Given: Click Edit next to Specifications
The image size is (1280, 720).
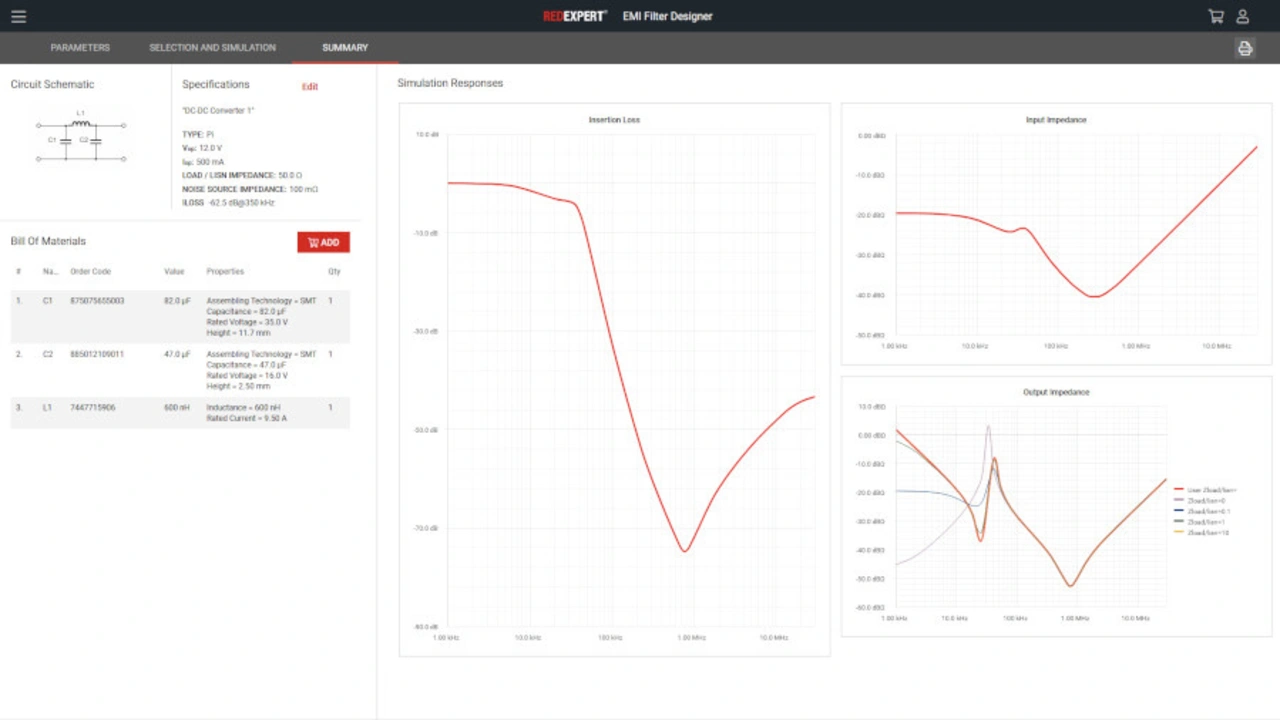Looking at the screenshot, I should coord(310,87).
